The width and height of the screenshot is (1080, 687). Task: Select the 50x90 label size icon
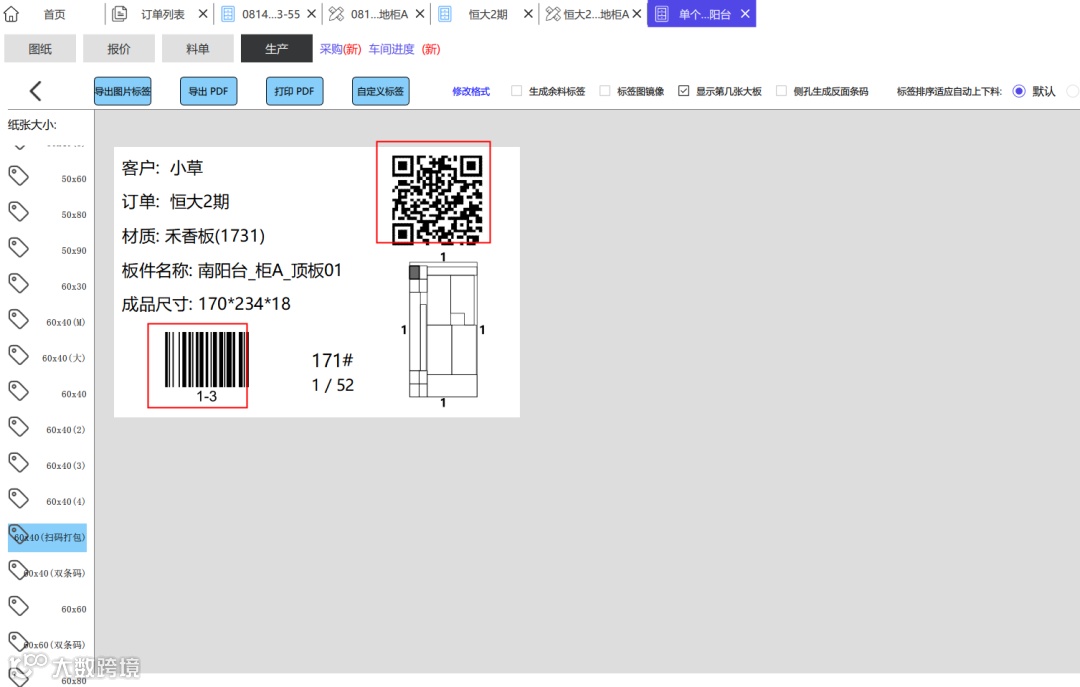[19, 247]
